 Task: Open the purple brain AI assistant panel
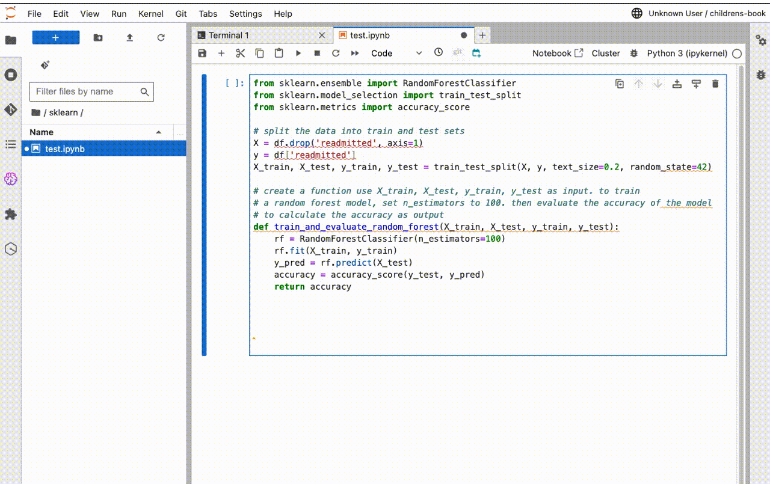(10, 179)
